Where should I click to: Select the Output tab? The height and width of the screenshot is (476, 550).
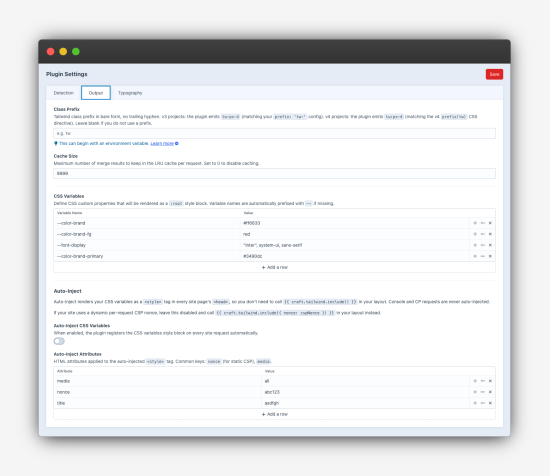point(96,93)
